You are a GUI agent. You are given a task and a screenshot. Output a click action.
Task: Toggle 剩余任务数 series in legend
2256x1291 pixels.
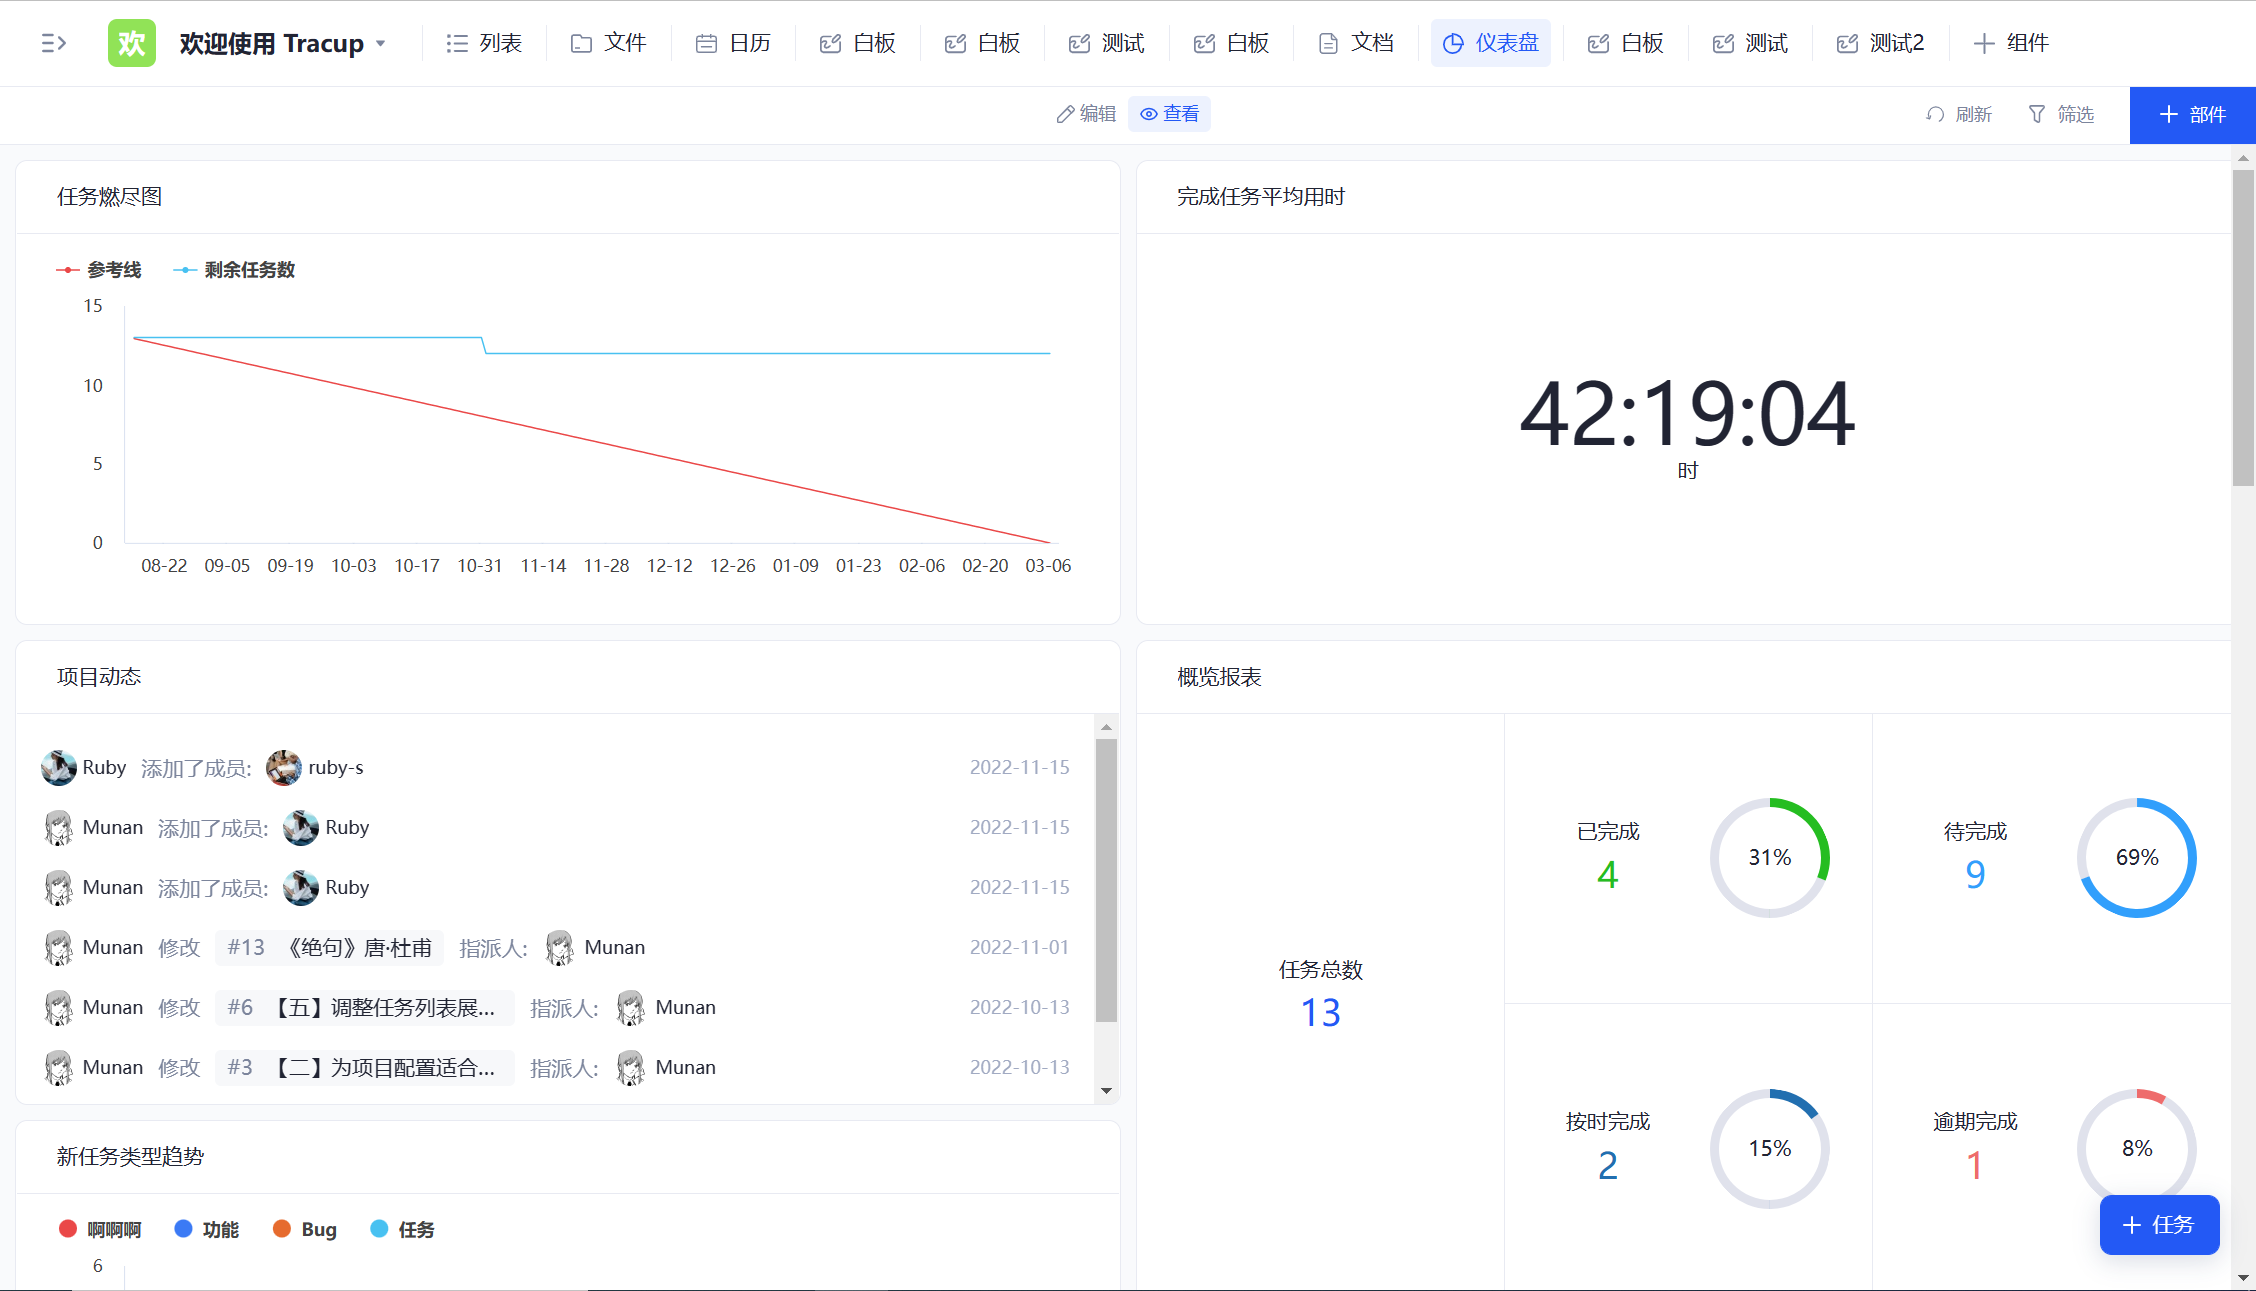tap(234, 270)
